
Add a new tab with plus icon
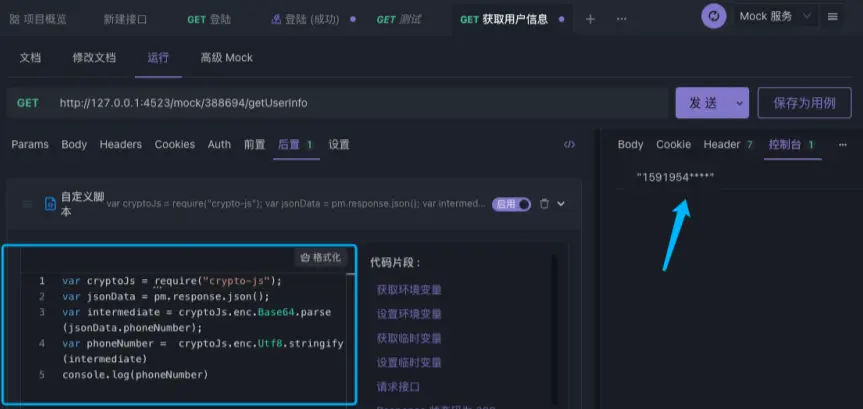(x=590, y=19)
